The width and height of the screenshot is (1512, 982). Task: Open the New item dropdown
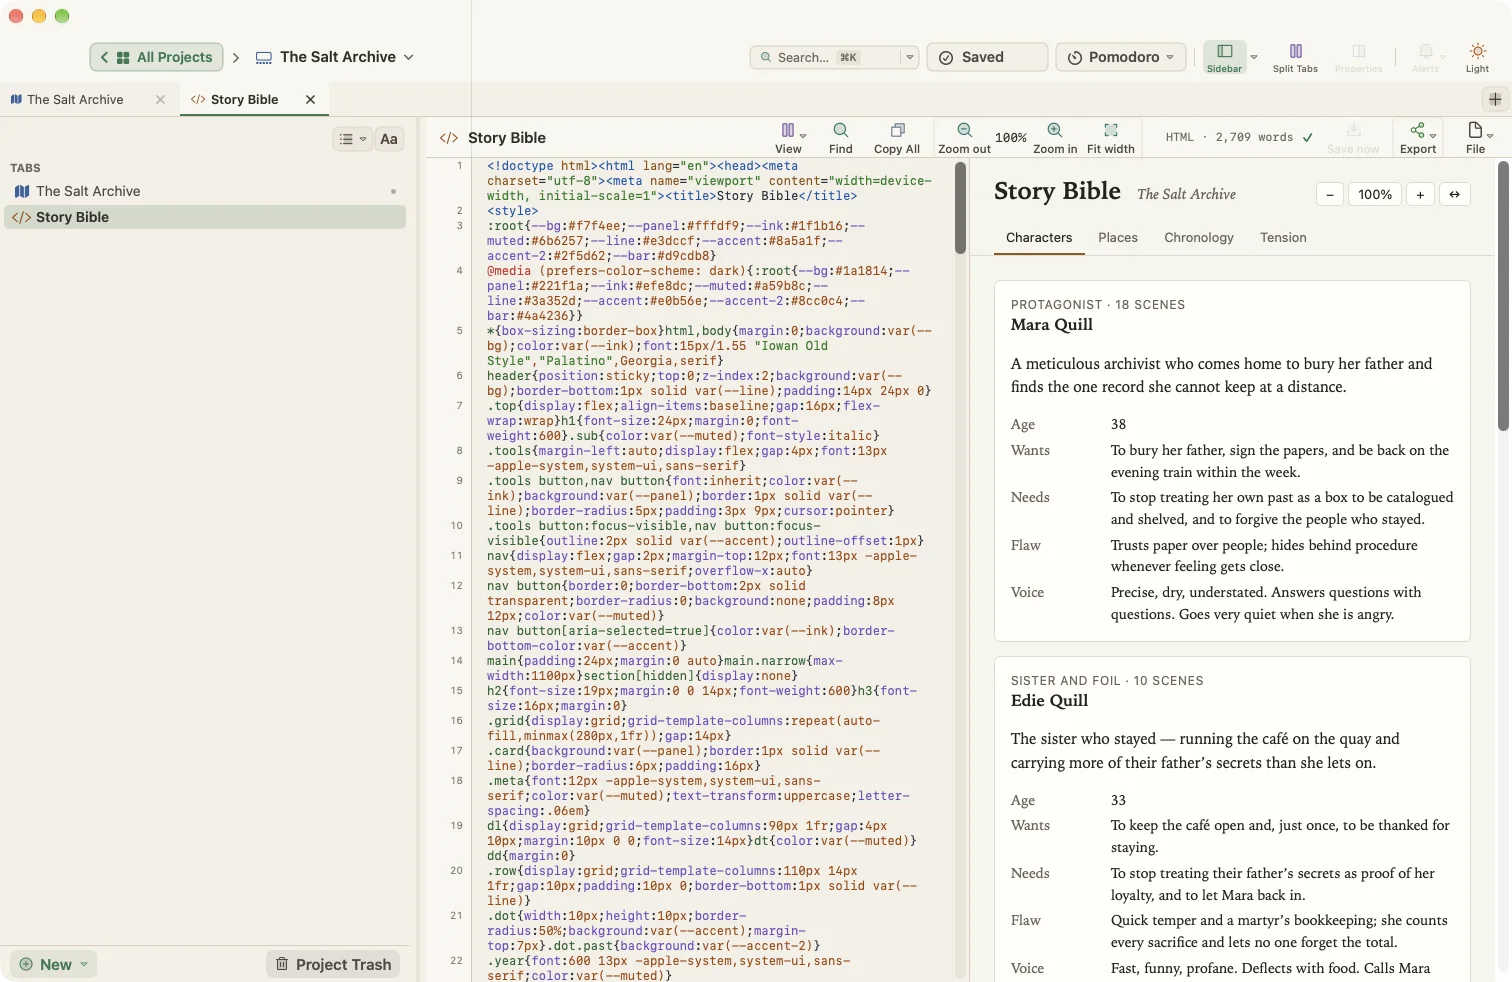point(54,964)
